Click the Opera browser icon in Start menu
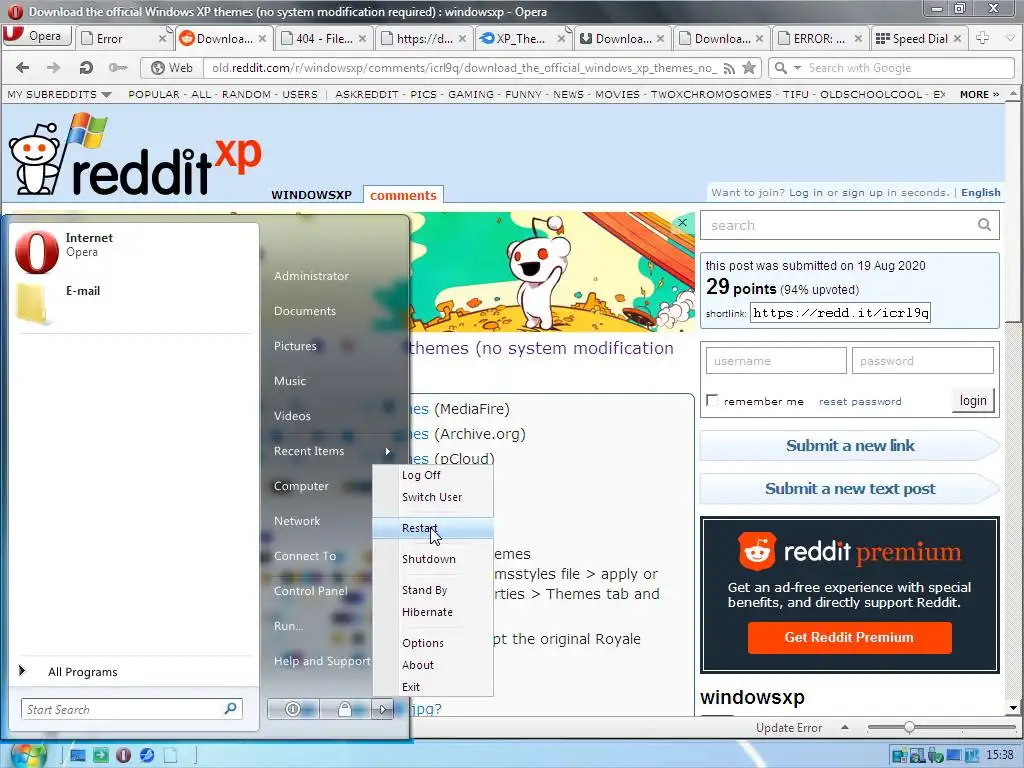Image resolution: width=1024 pixels, height=768 pixels. pos(37,252)
